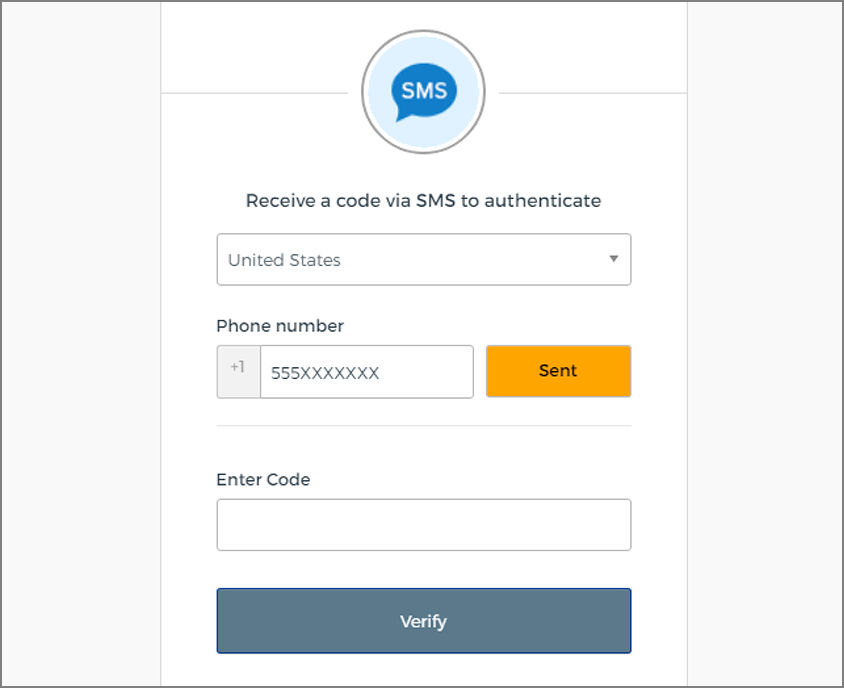
Task: Click the dropdown arrow beside United States
Action: tap(613, 259)
